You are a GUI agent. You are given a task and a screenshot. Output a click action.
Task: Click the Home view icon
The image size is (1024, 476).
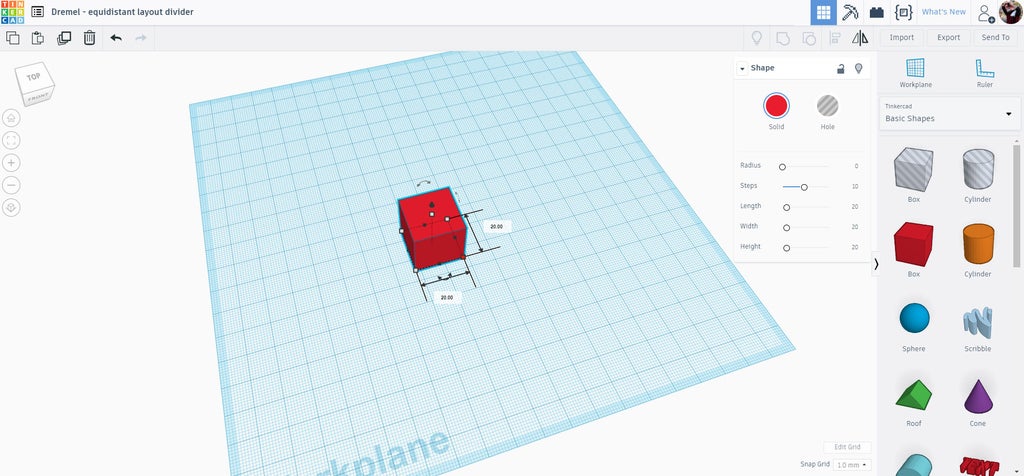[11, 118]
